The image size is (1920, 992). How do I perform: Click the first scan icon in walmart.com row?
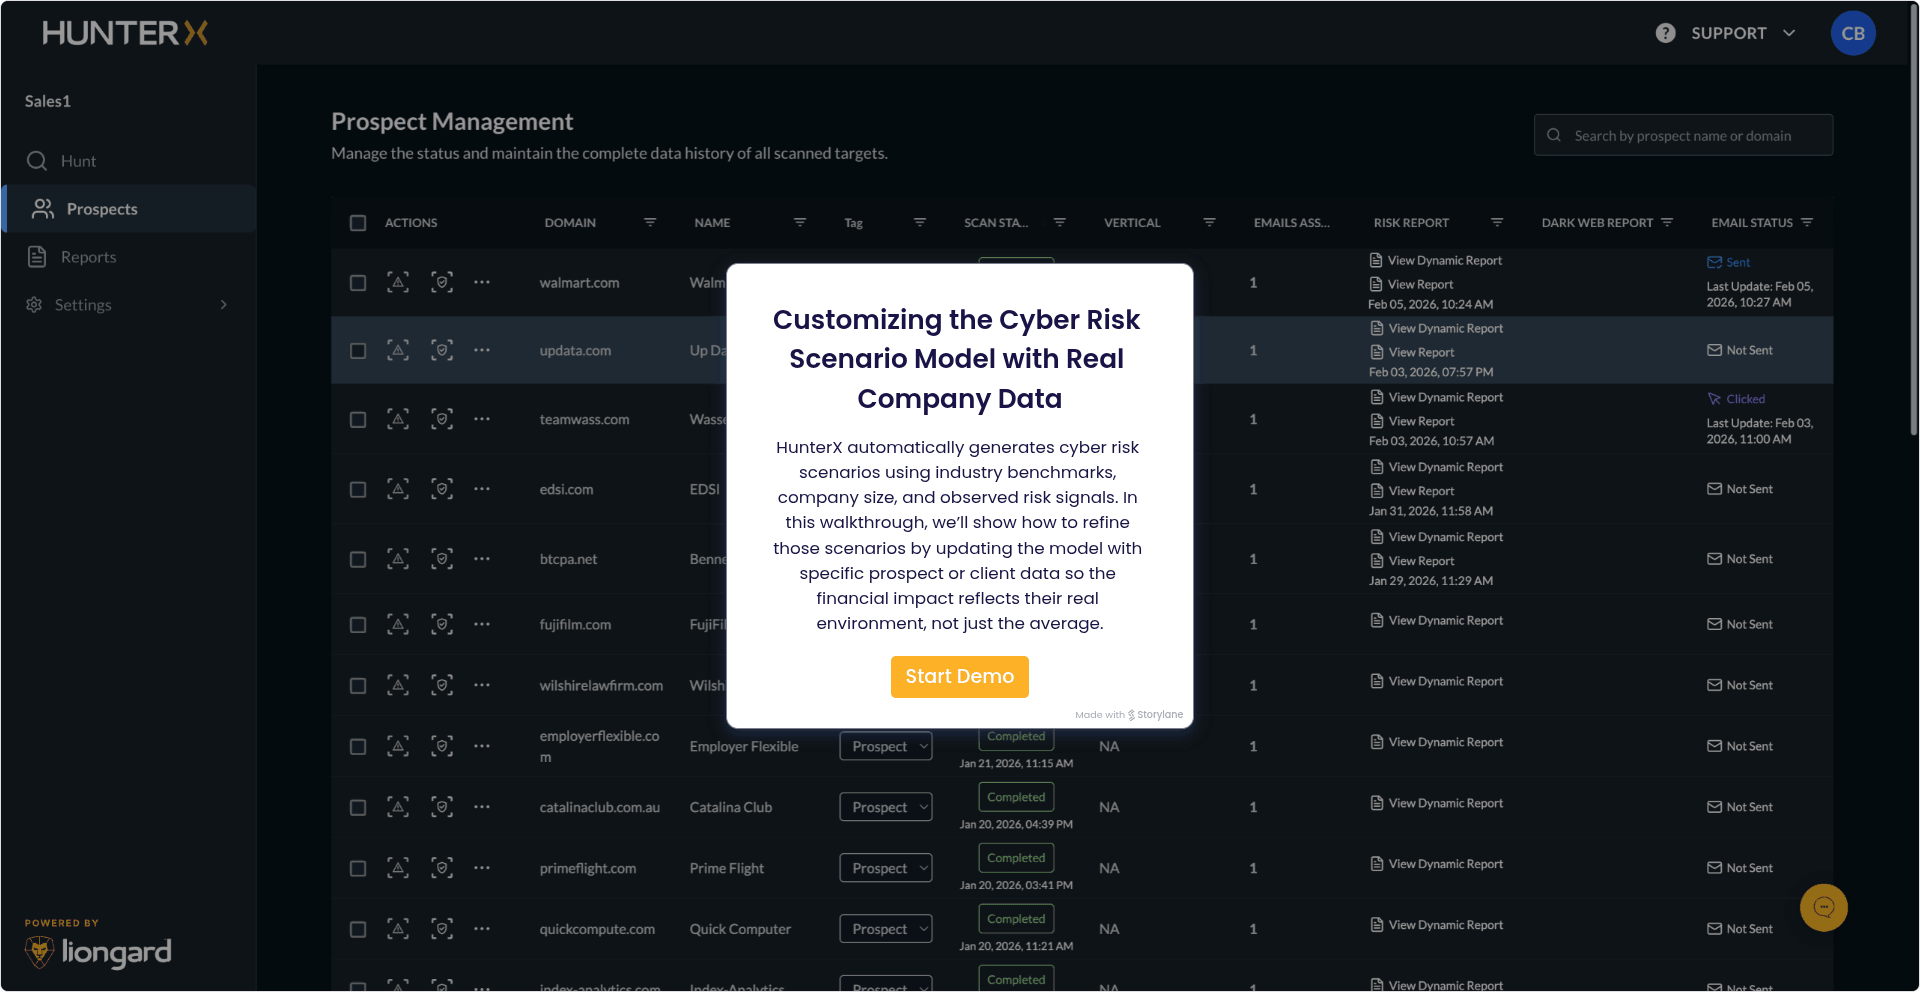point(398,283)
